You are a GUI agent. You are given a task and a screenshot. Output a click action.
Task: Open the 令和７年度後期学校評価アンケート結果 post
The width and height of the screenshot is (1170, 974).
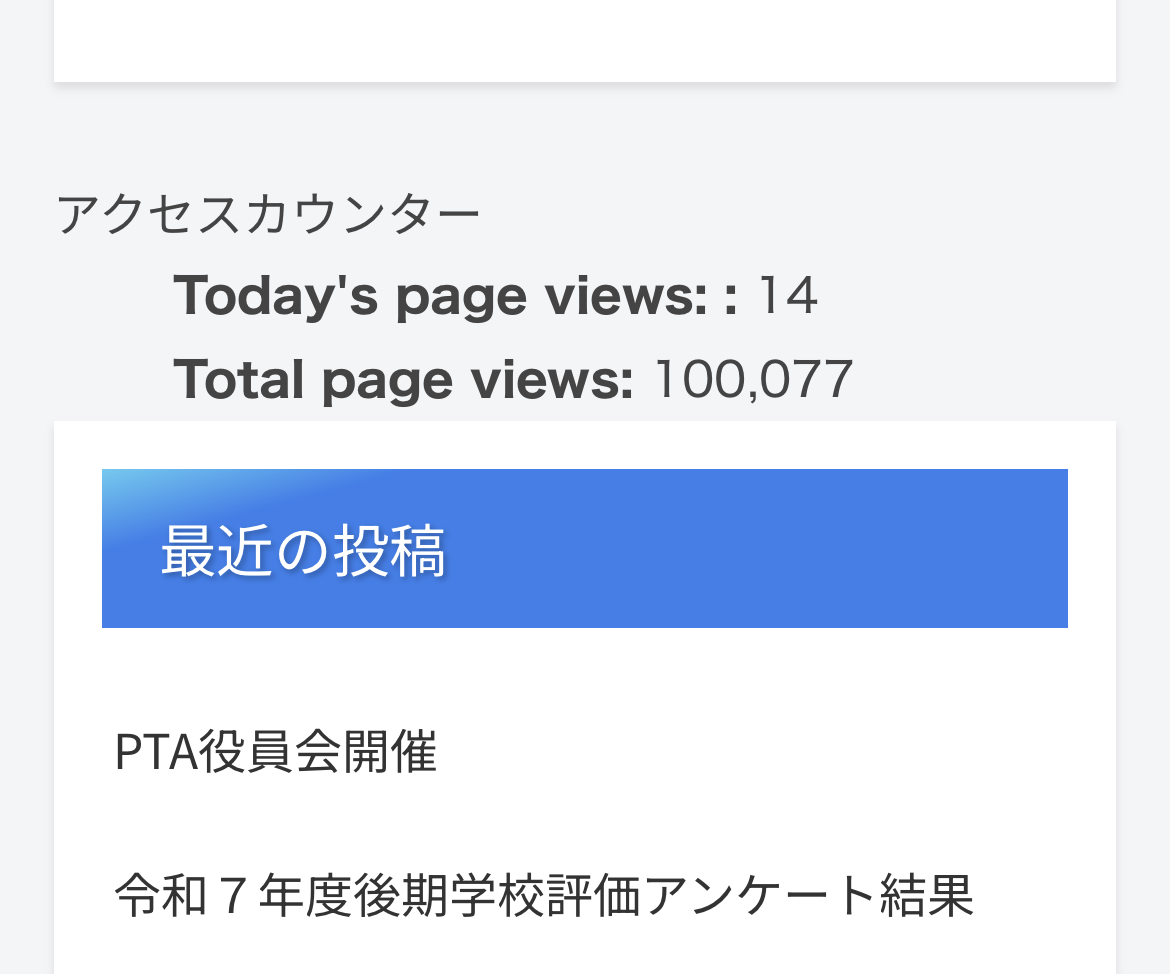543,895
